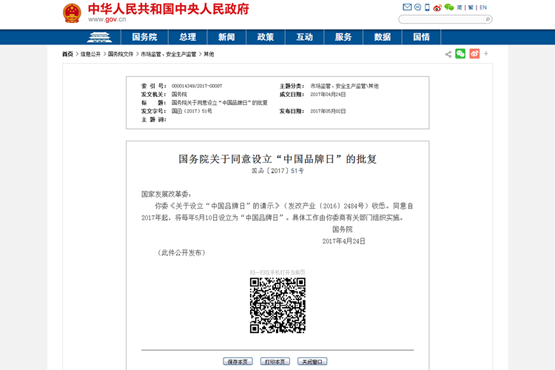Image resolution: width=555 pixels, height=370 pixels.
Task: Click the round accessibility icon beside the envelope
Action: [418, 7]
